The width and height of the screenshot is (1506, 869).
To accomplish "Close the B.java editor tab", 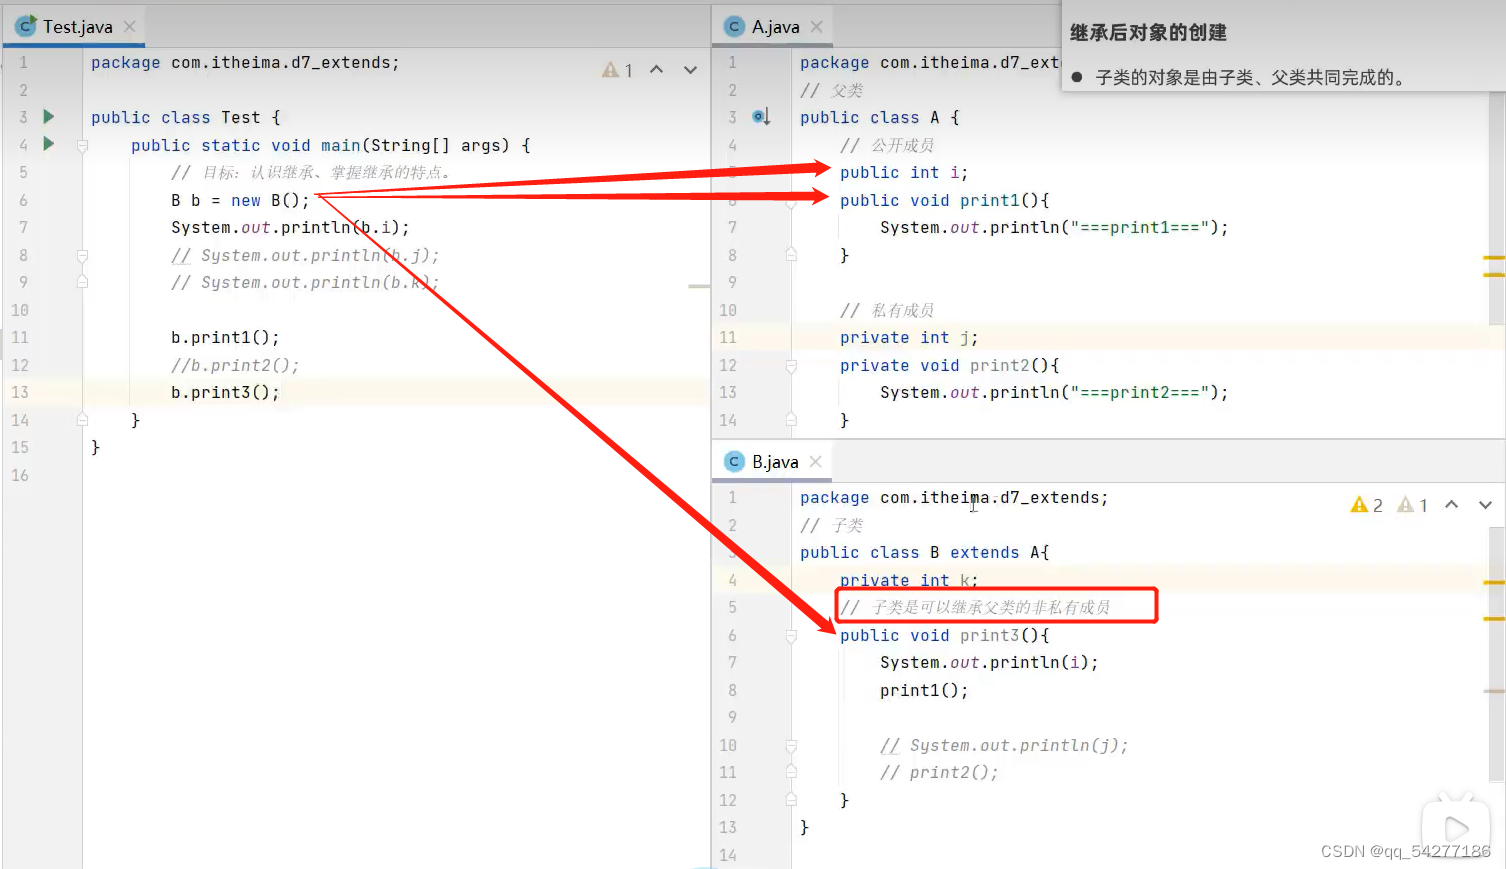I will (x=816, y=462).
